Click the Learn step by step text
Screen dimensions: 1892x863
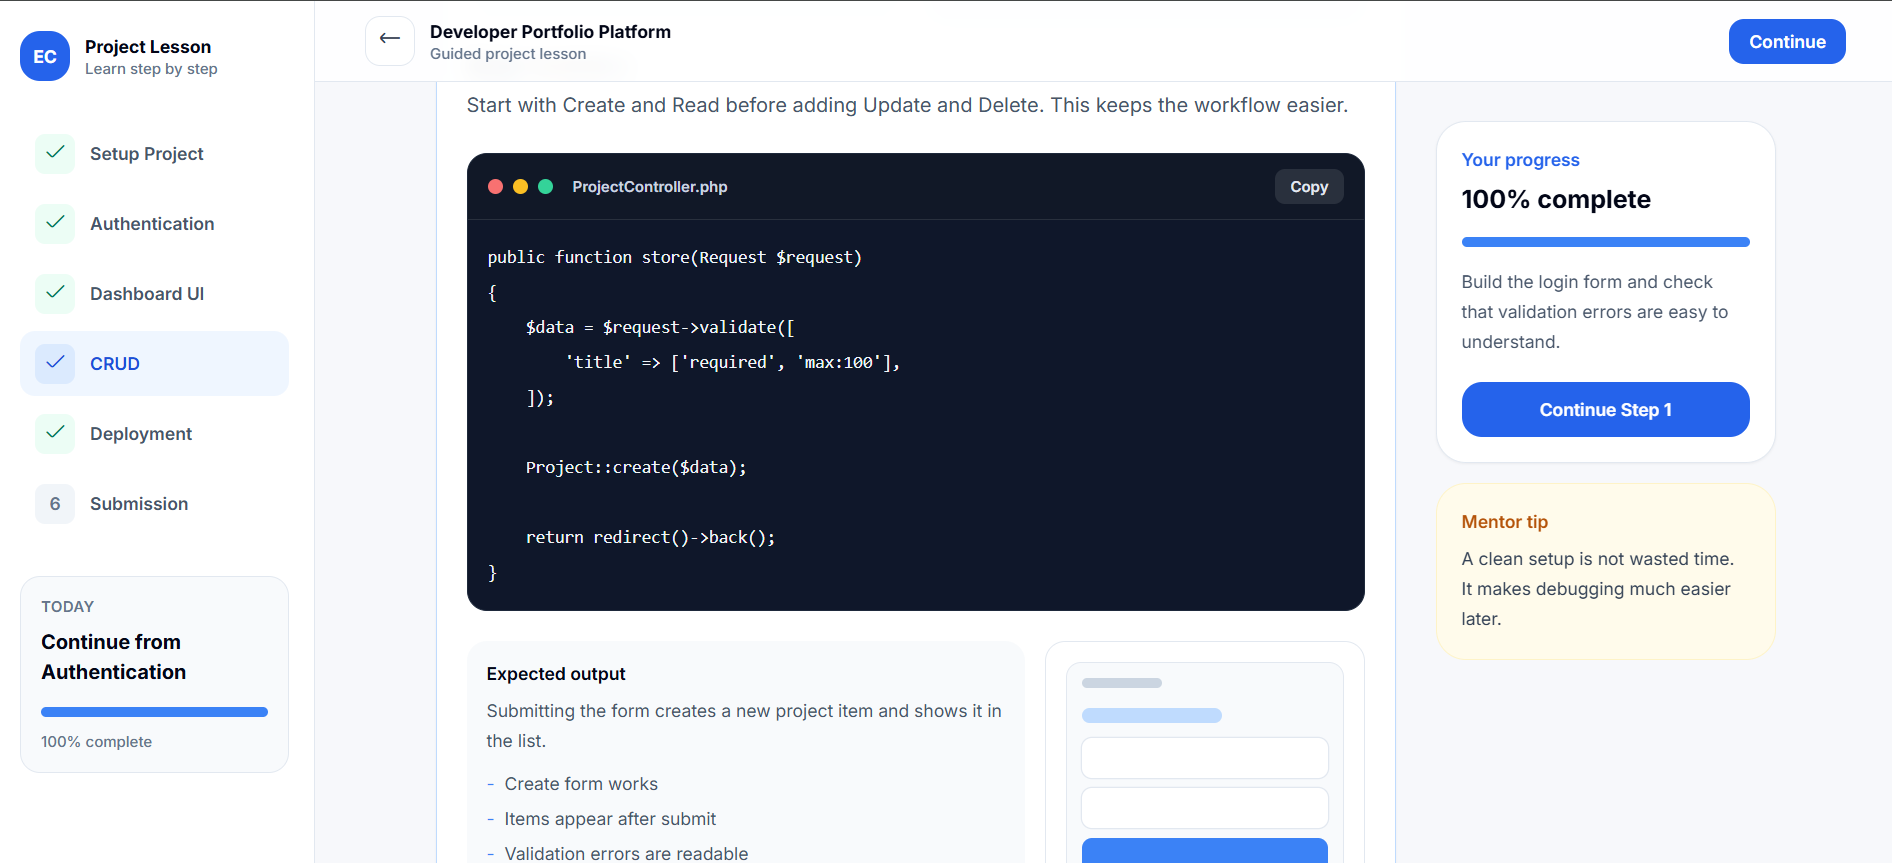151,69
